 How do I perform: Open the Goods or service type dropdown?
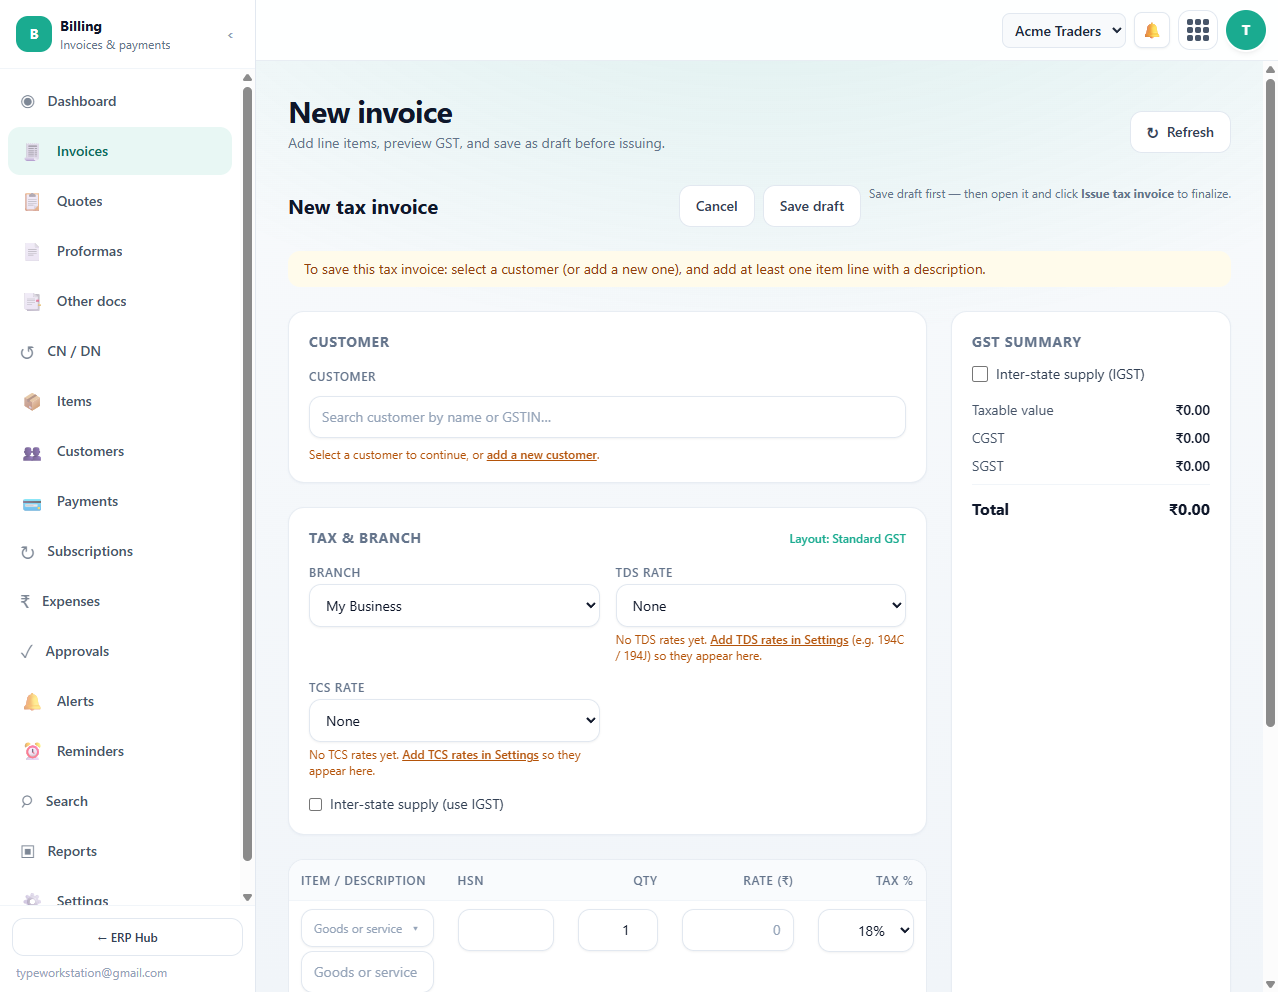click(x=367, y=929)
